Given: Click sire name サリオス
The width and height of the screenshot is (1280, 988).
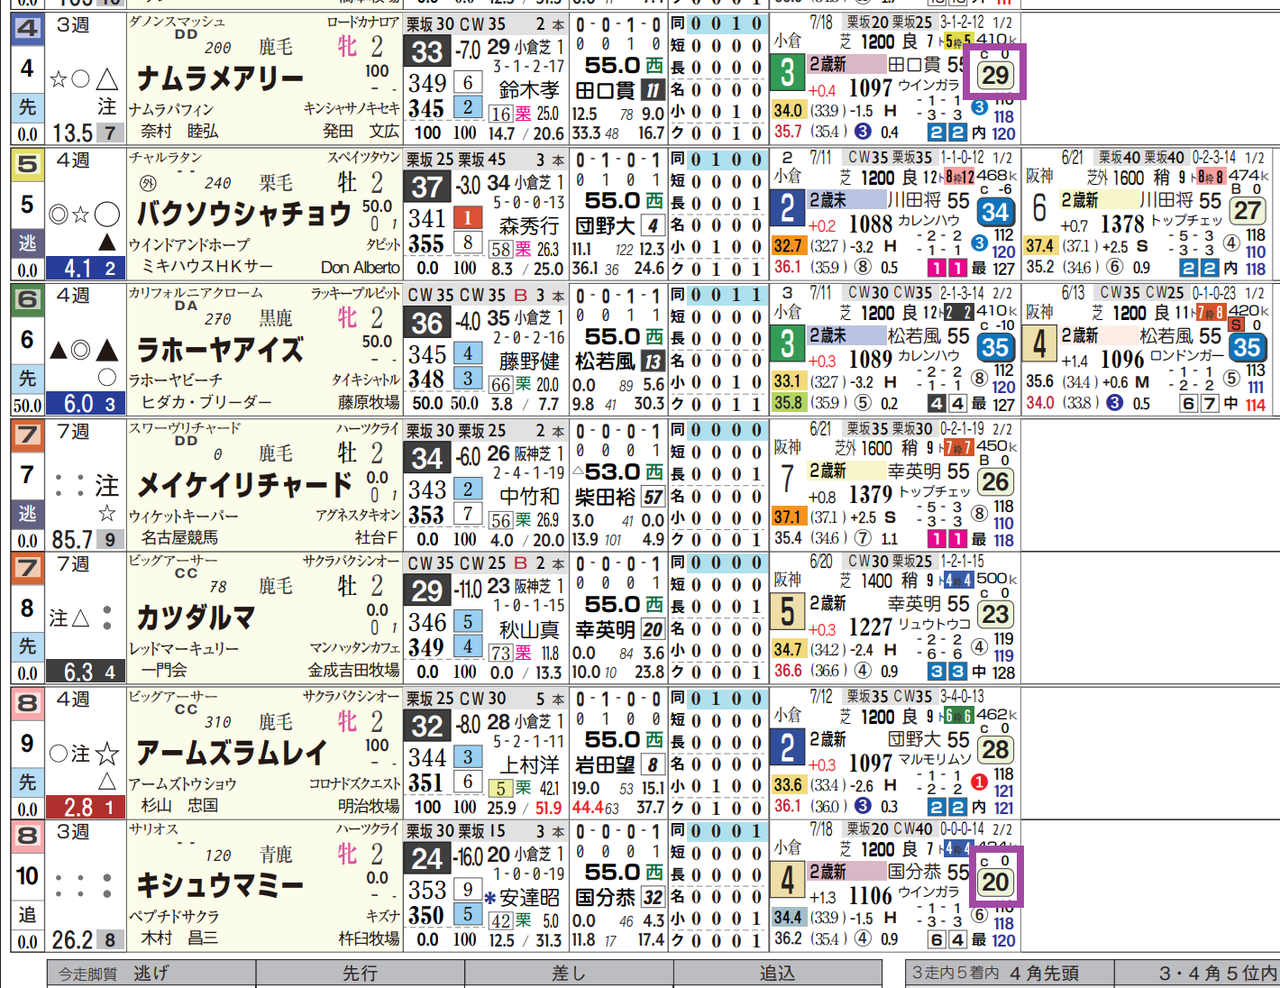Looking at the screenshot, I should click(153, 829).
